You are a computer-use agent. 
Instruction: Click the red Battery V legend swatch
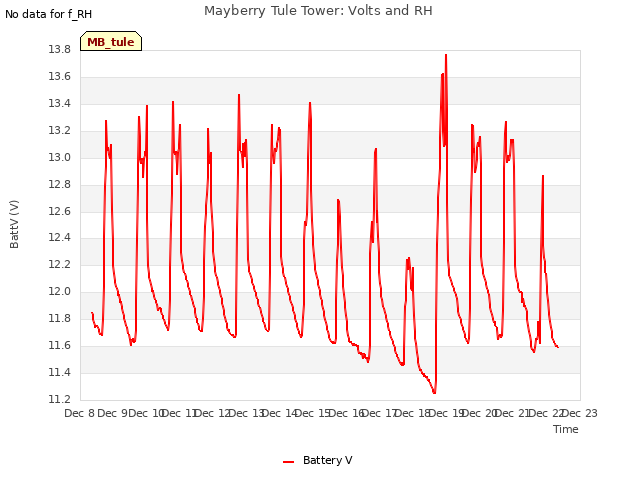point(289,462)
